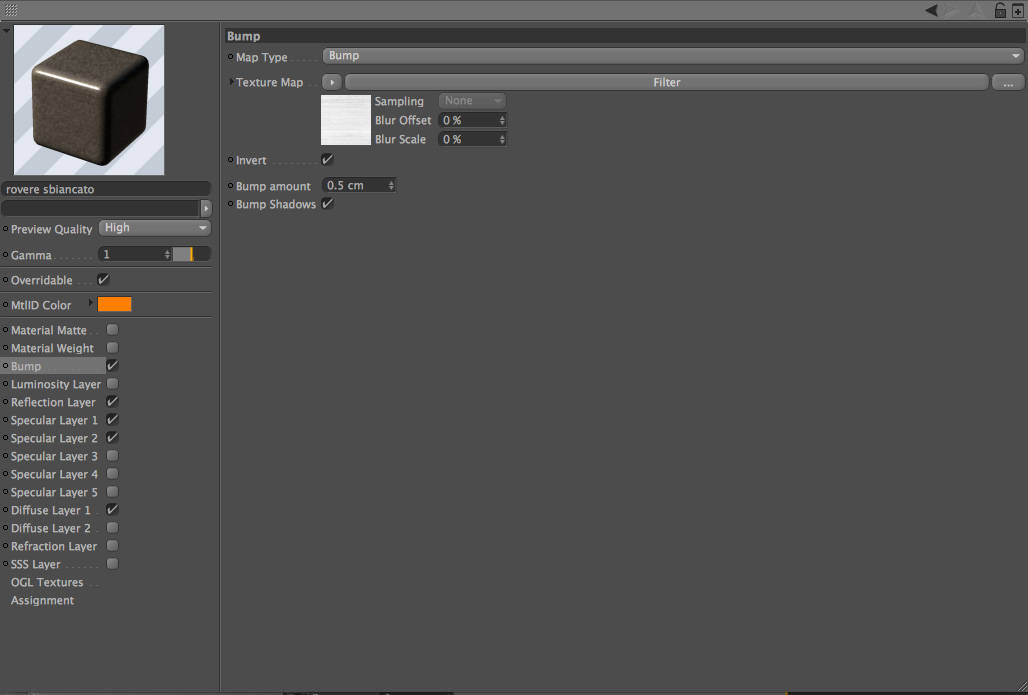Open the Sampling dropdown

coord(472,100)
